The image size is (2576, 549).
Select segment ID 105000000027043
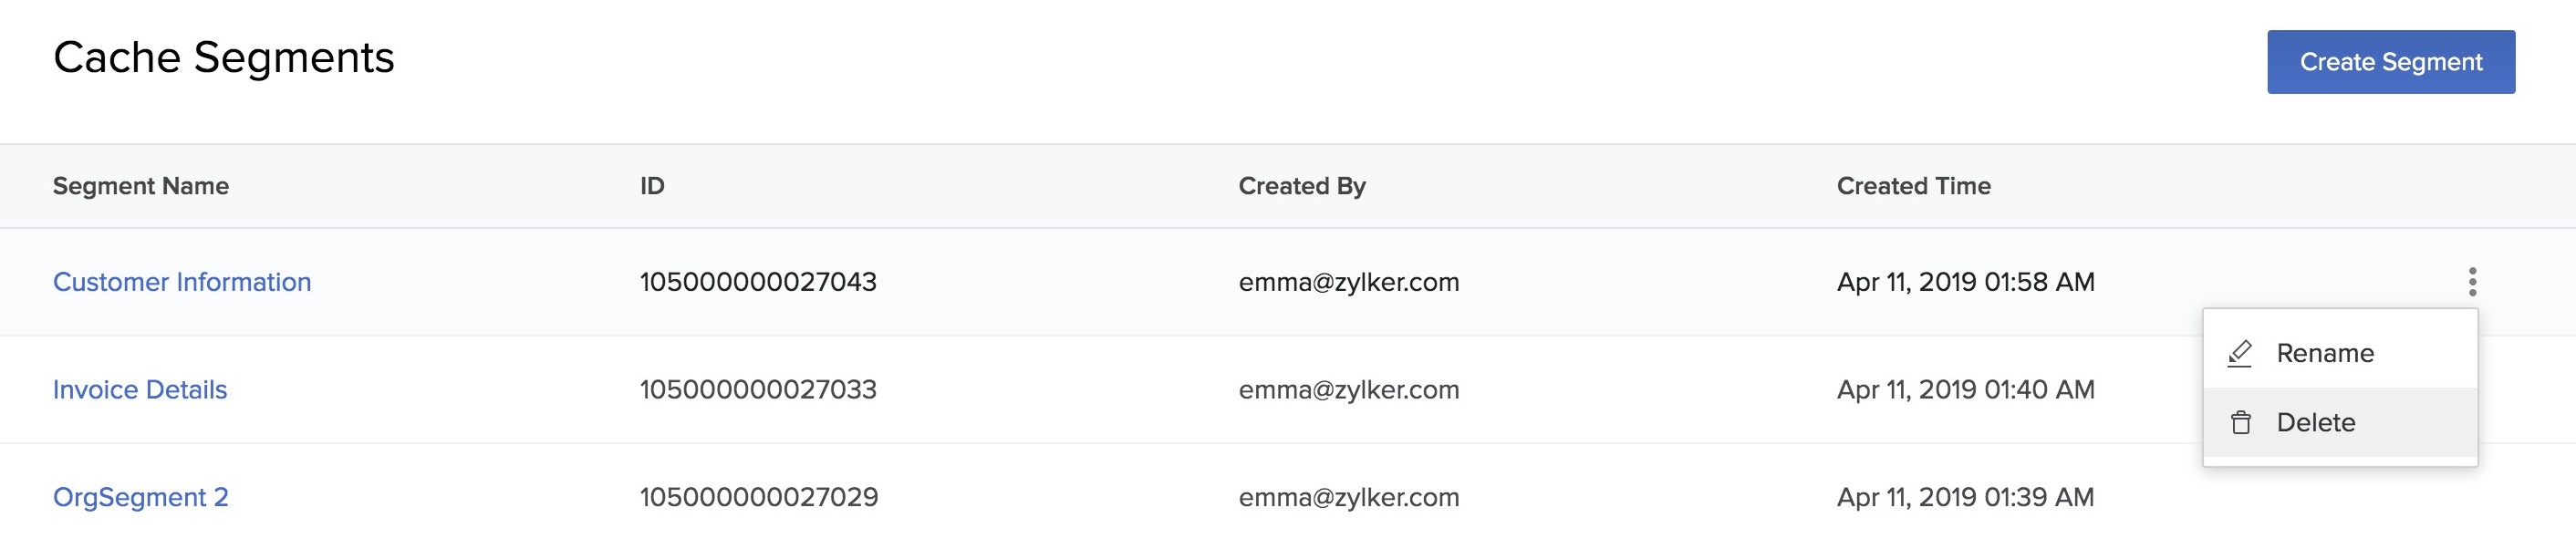[758, 282]
